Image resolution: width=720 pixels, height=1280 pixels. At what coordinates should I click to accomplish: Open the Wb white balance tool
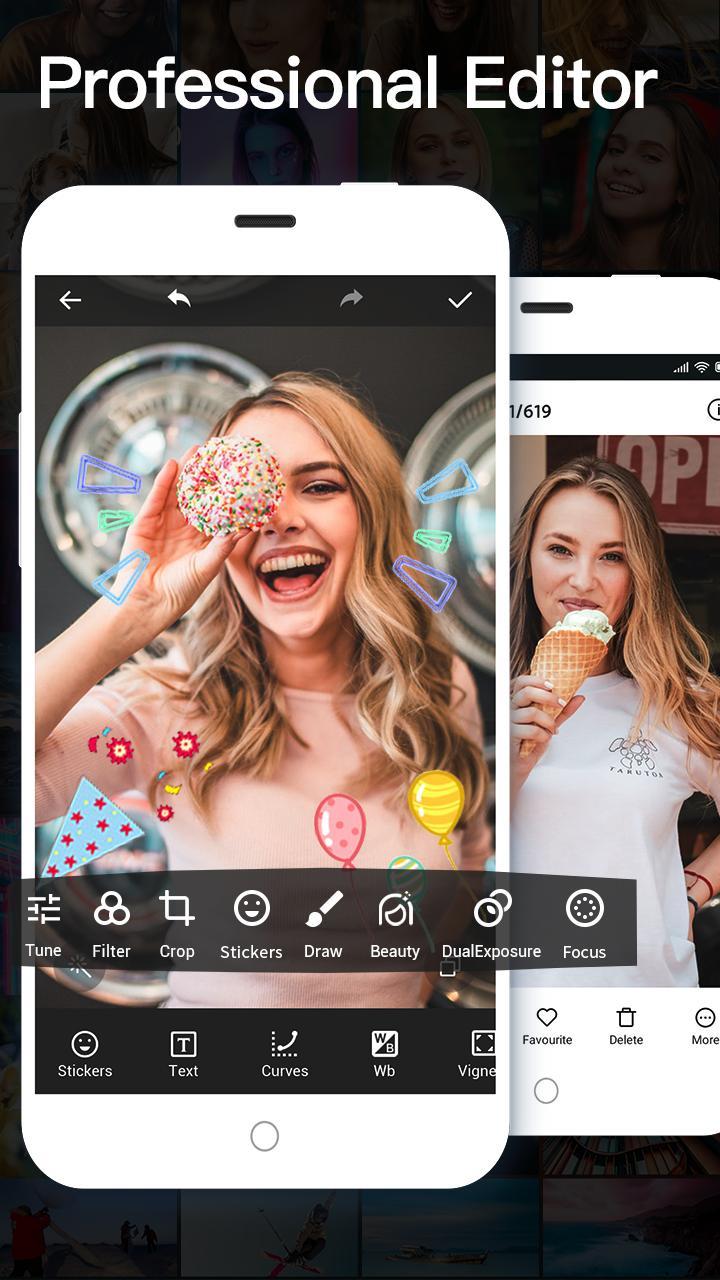(x=384, y=1054)
